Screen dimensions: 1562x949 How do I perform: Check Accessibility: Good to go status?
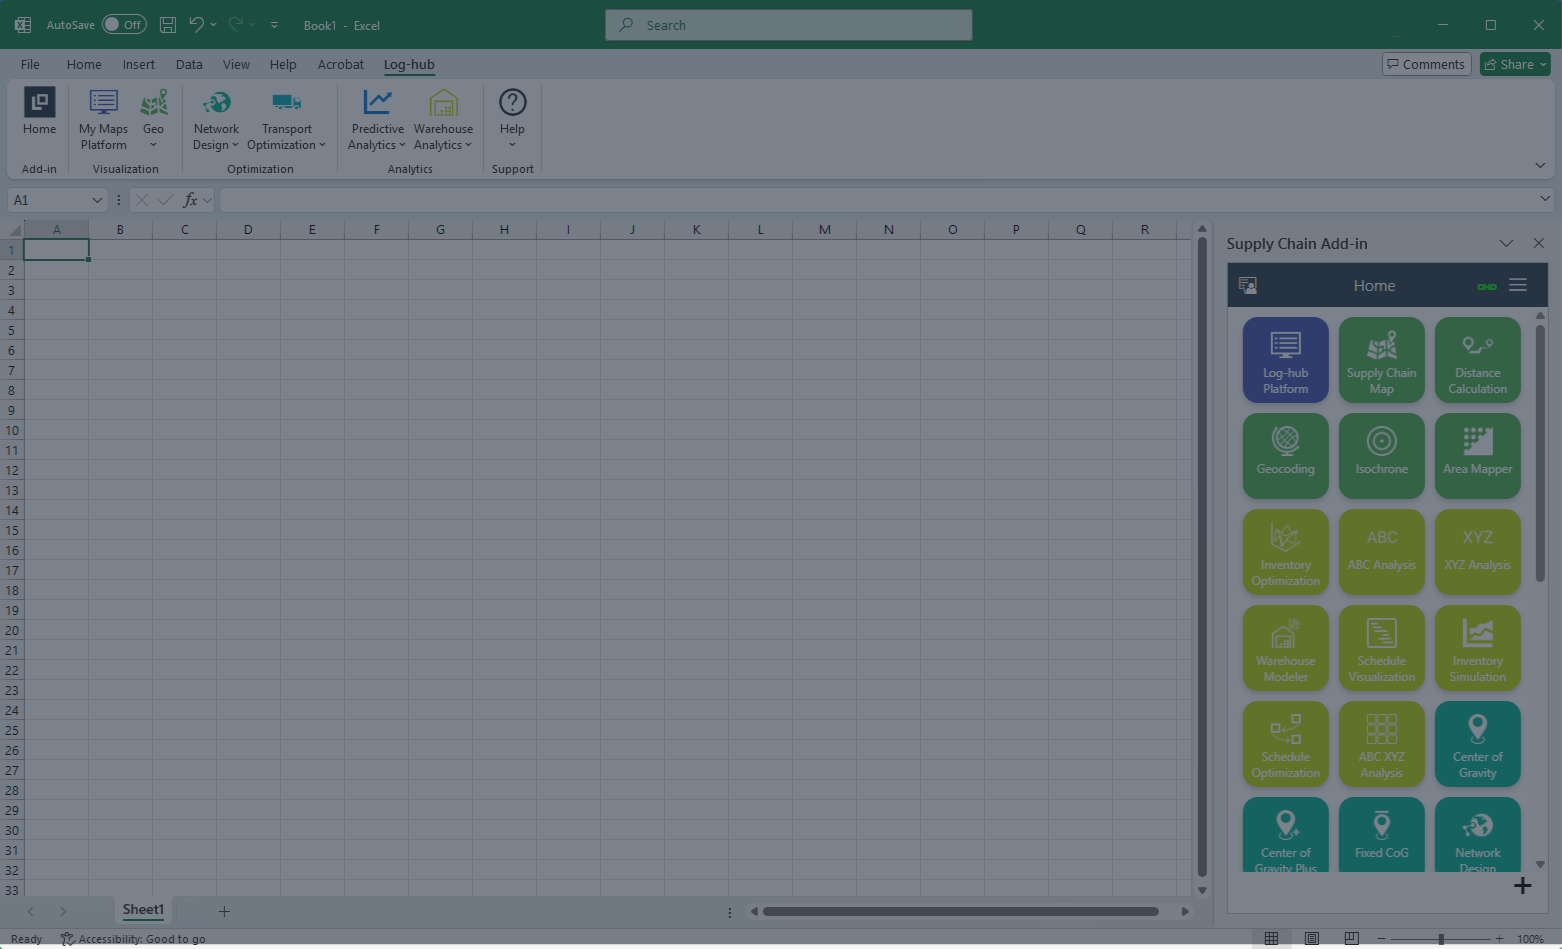click(x=133, y=939)
